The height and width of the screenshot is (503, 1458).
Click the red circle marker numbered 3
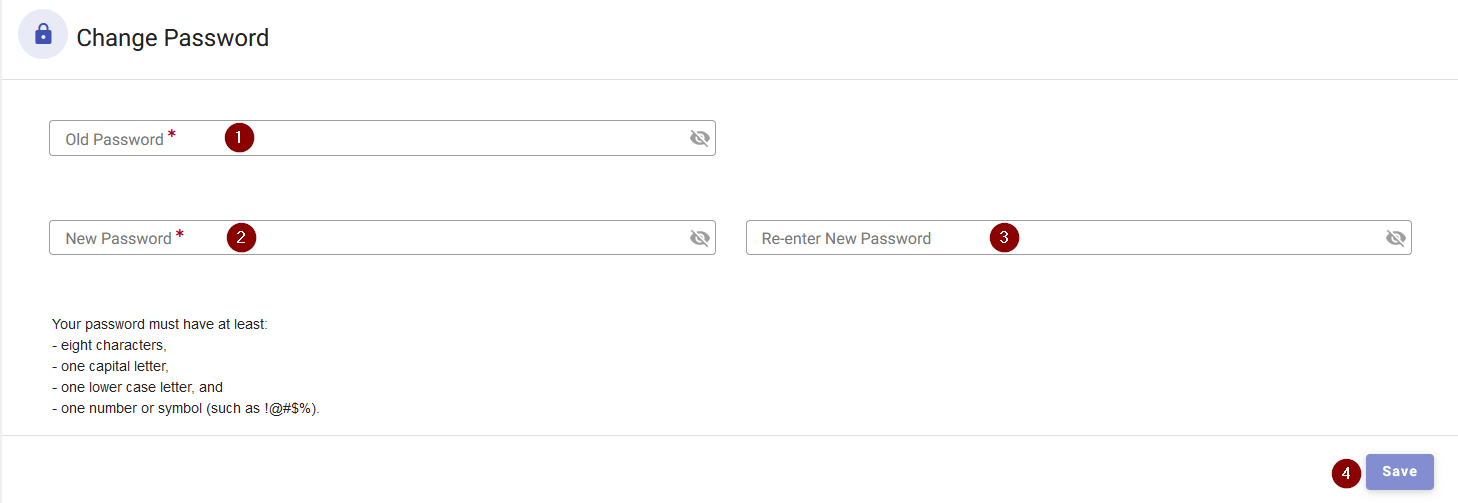[x=1004, y=237]
